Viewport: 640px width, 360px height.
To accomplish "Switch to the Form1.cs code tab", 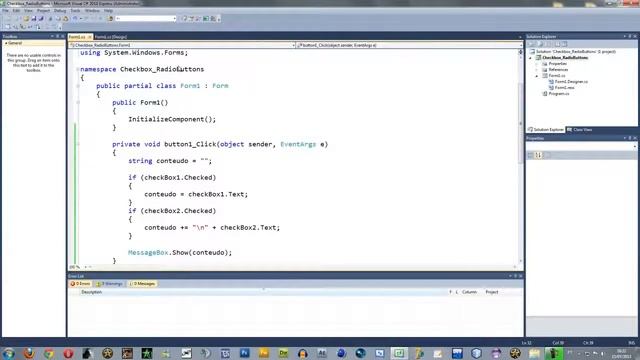I will click(x=77, y=37).
